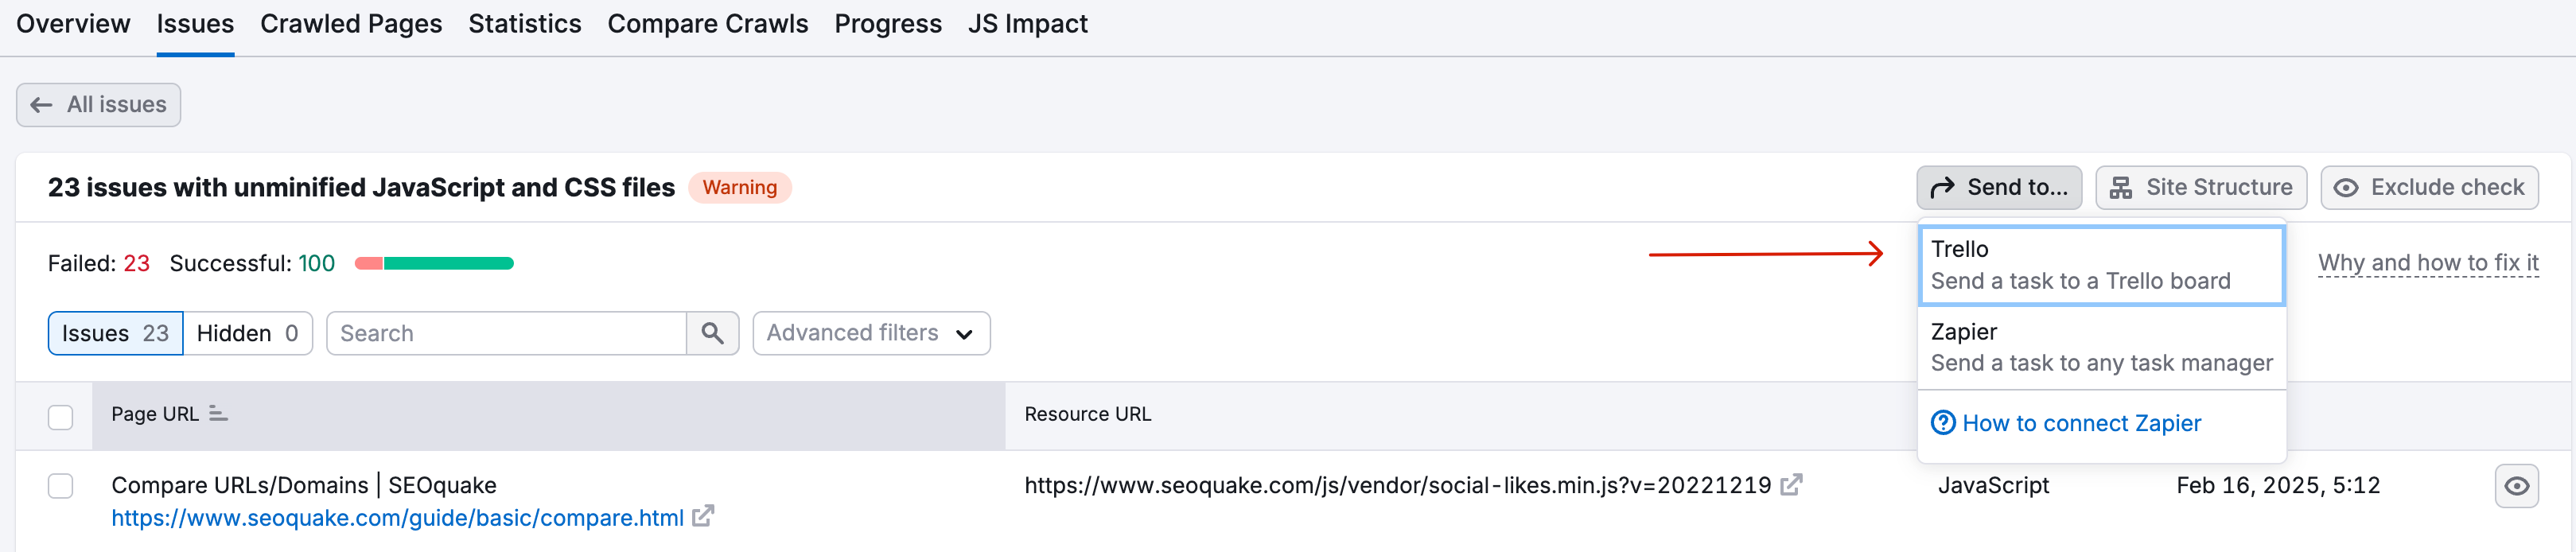2576x552 pixels.
Task: Open compare.html using external link icon
Action: click(703, 517)
